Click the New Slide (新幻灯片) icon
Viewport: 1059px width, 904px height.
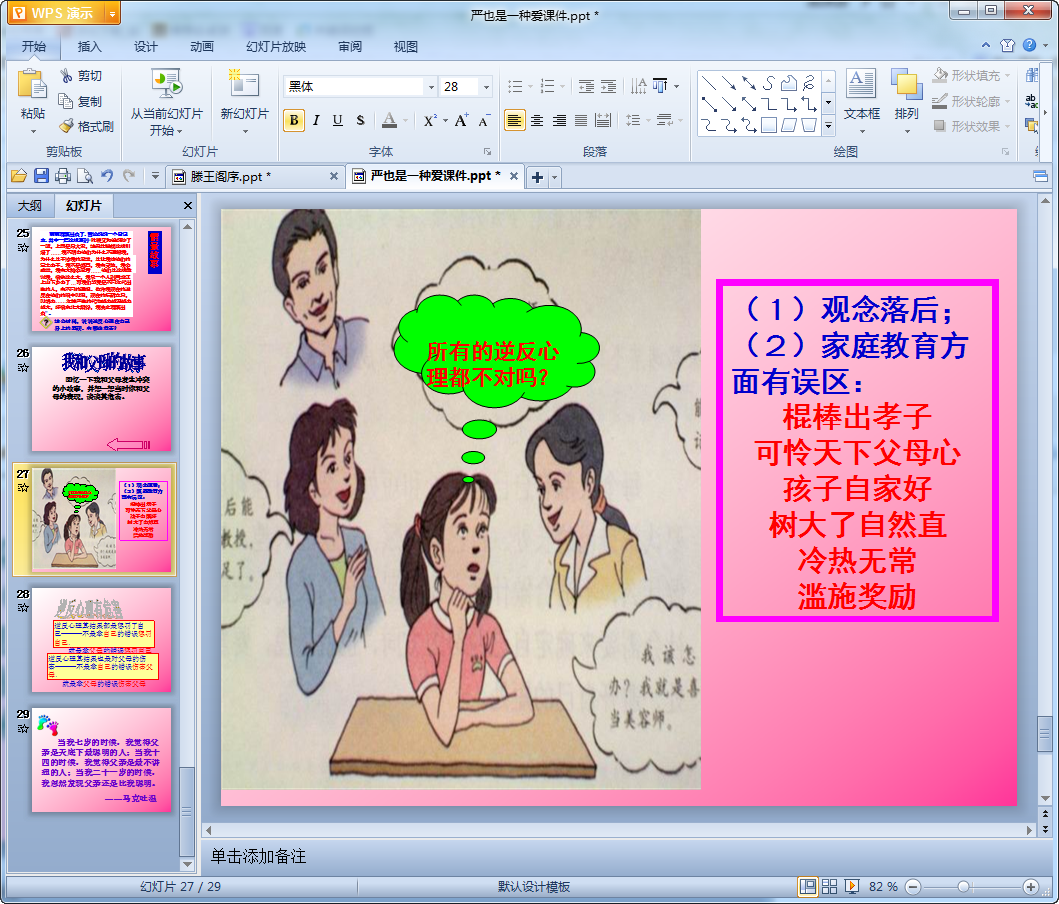click(243, 84)
